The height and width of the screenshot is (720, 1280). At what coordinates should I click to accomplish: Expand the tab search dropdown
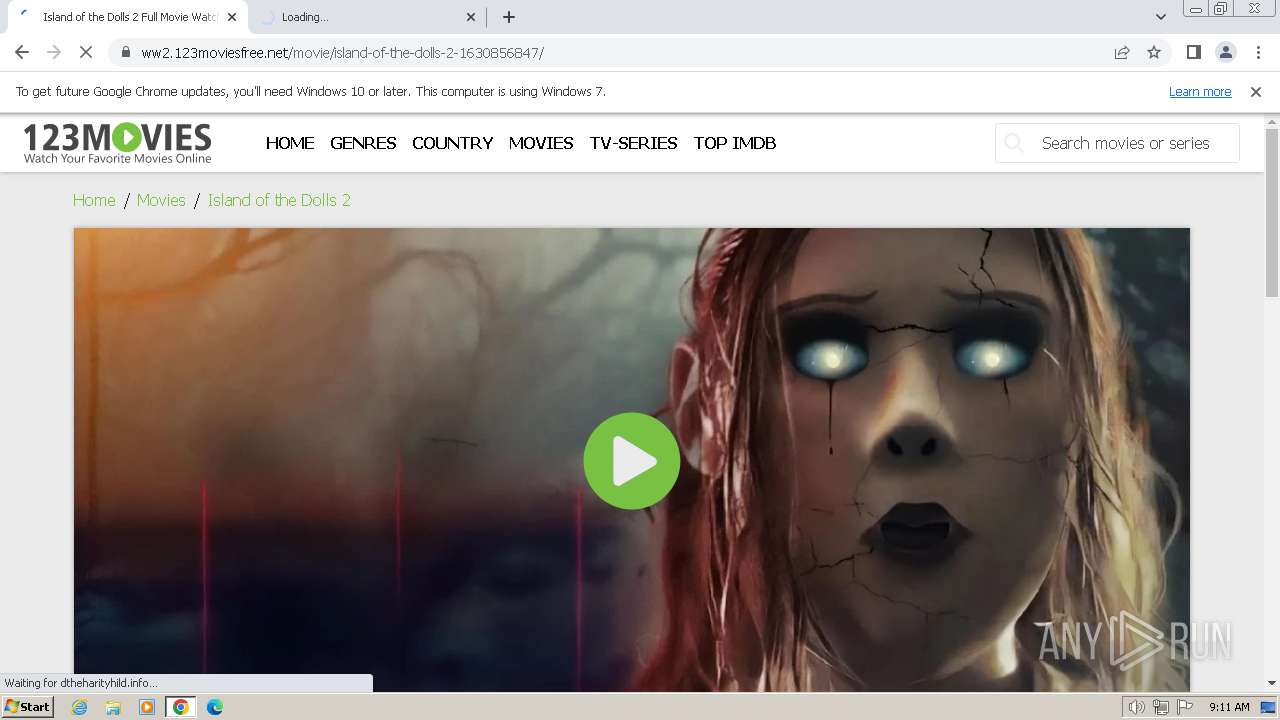[x=1160, y=17]
